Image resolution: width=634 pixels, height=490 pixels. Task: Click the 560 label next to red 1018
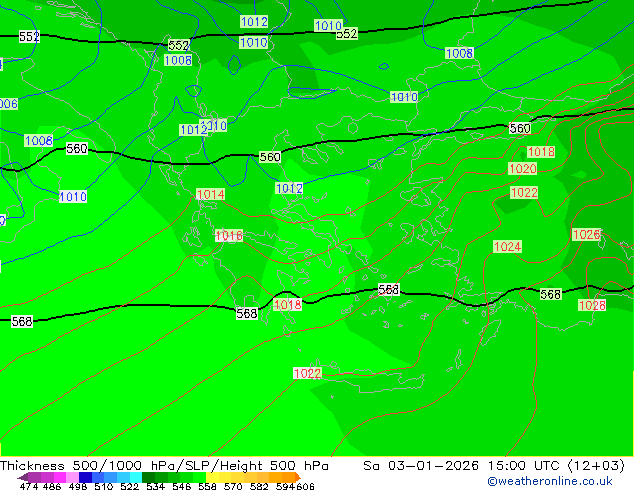click(520, 129)
